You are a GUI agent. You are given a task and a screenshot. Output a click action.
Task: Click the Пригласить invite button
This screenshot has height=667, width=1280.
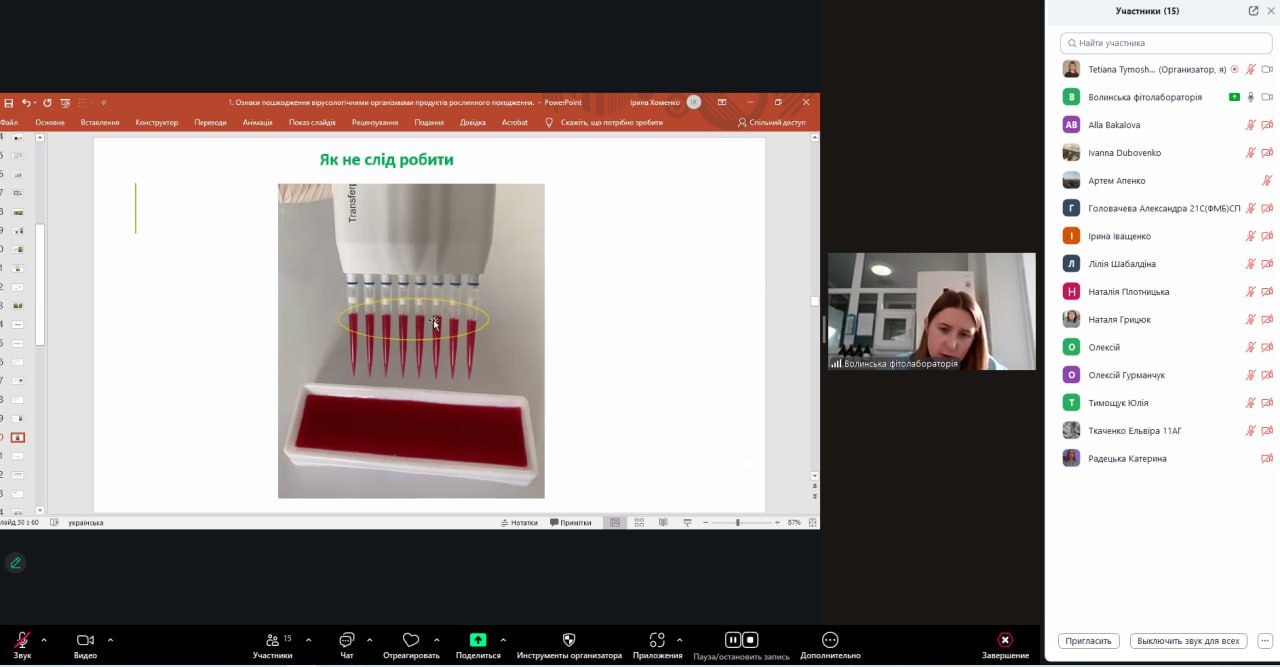[1088, 641]
